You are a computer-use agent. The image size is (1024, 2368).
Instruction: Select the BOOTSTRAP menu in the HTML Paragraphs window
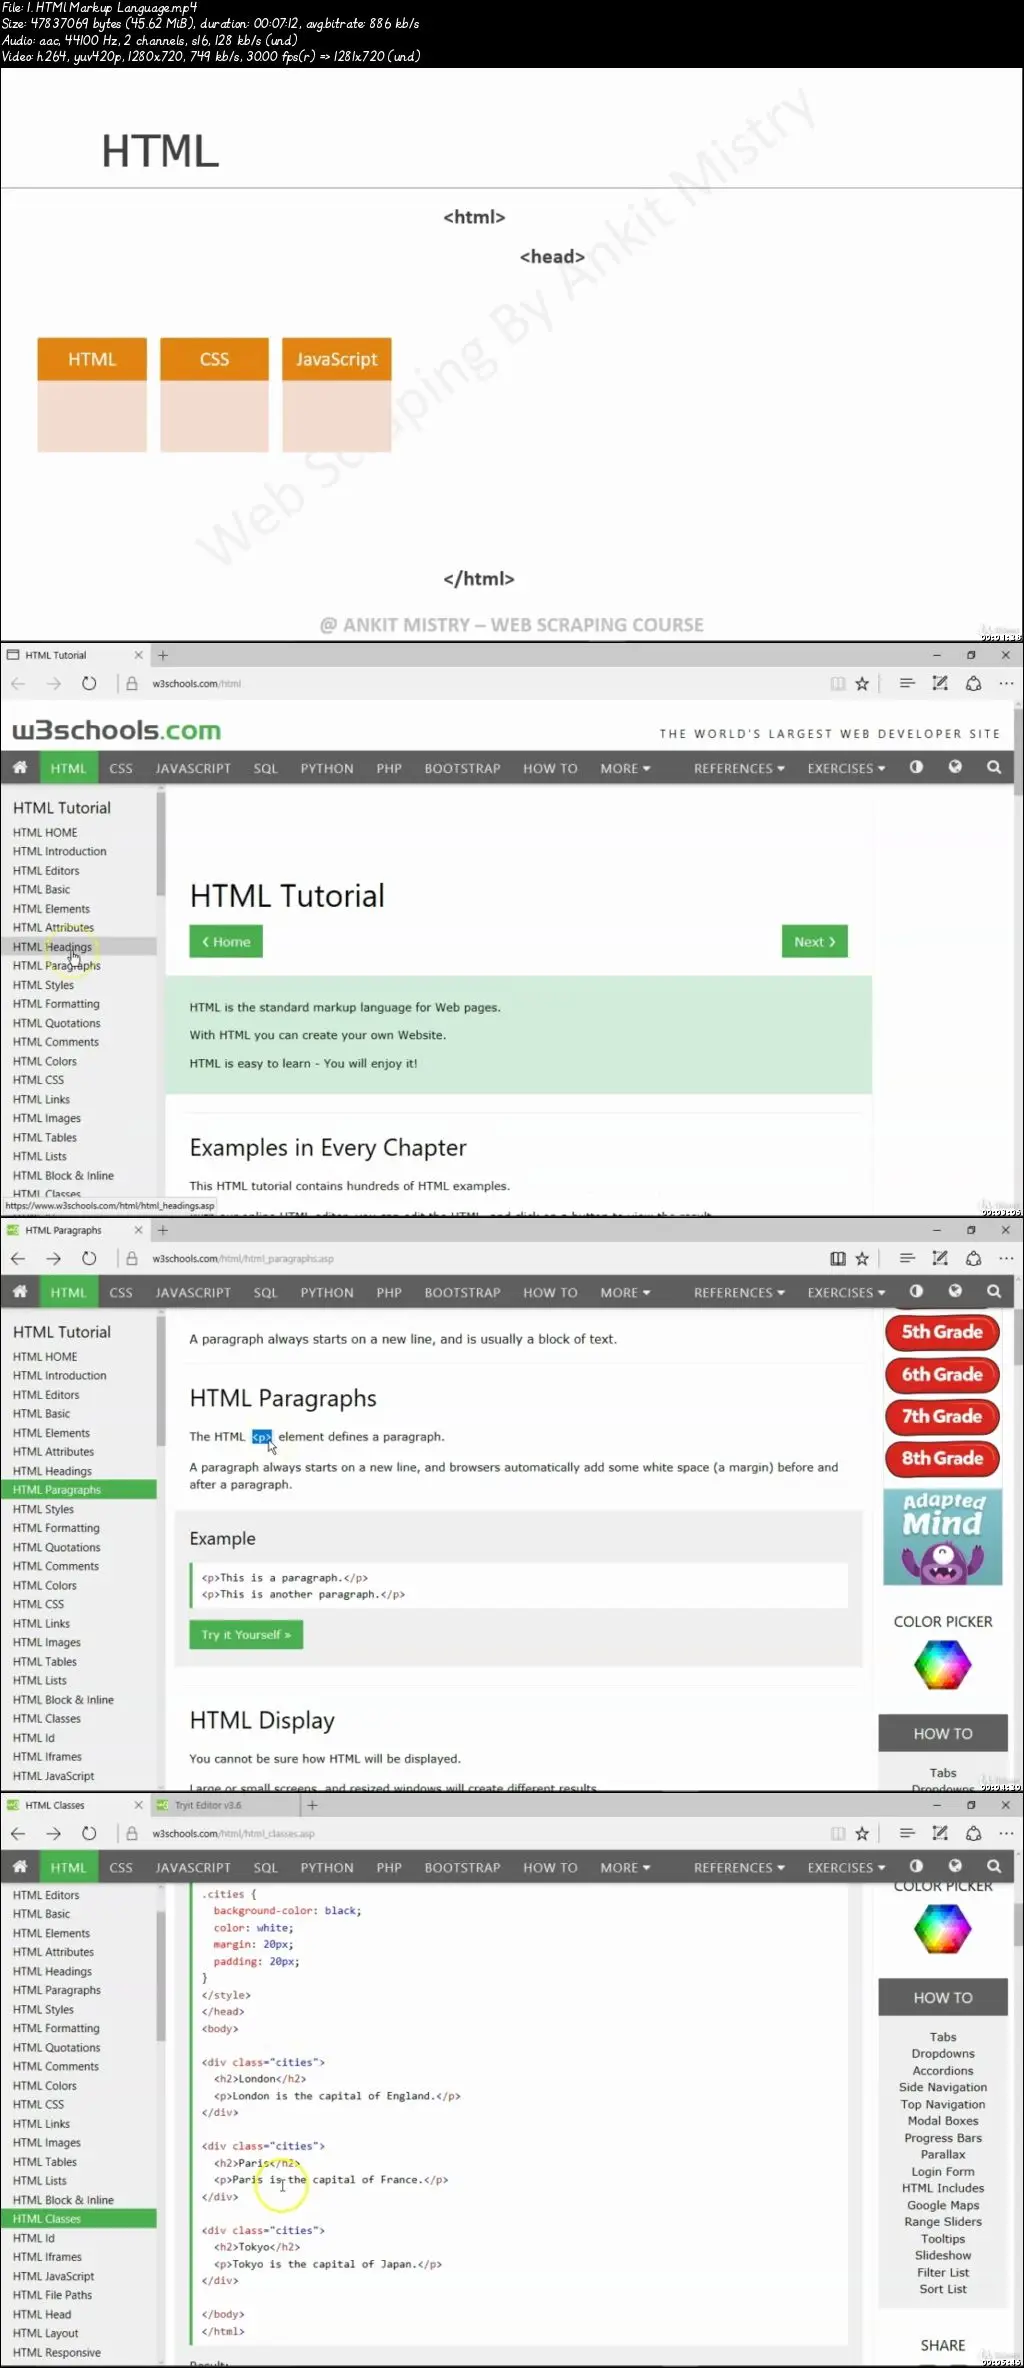coord(462,1292)
